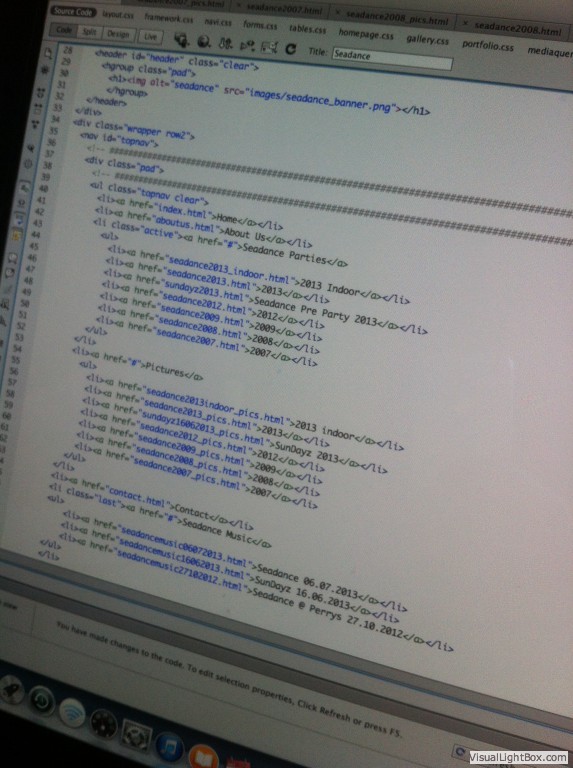
Task: Click the seadance2012.html code line
Action: (212, 305)
